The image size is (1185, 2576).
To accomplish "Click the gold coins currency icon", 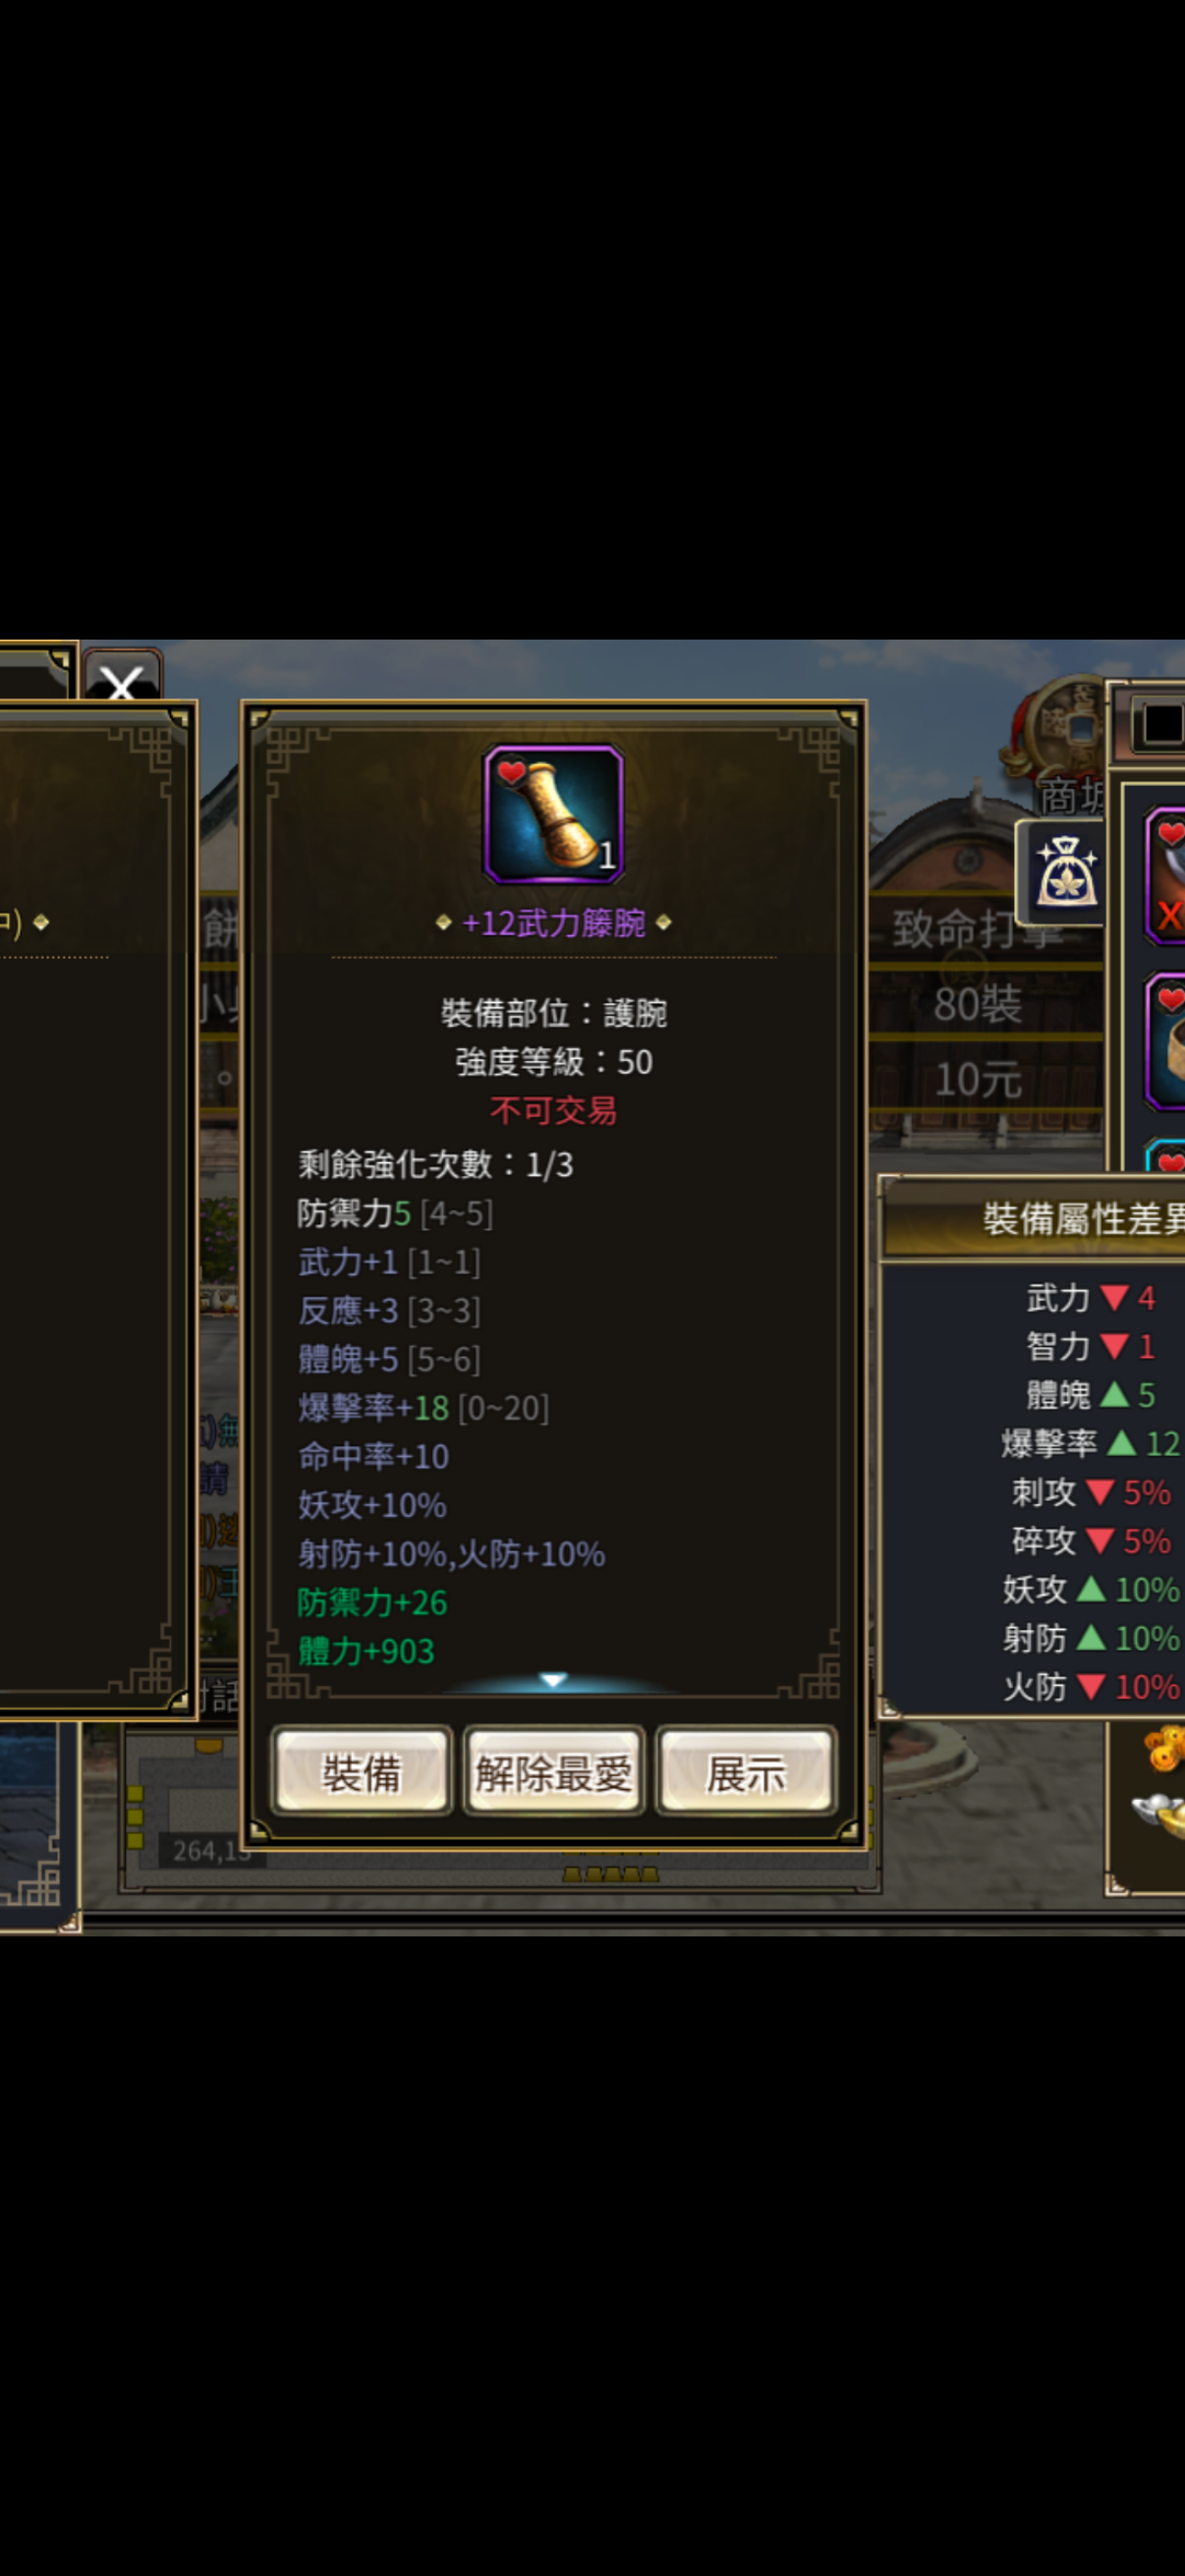I will click(x=1165, y=1749).
